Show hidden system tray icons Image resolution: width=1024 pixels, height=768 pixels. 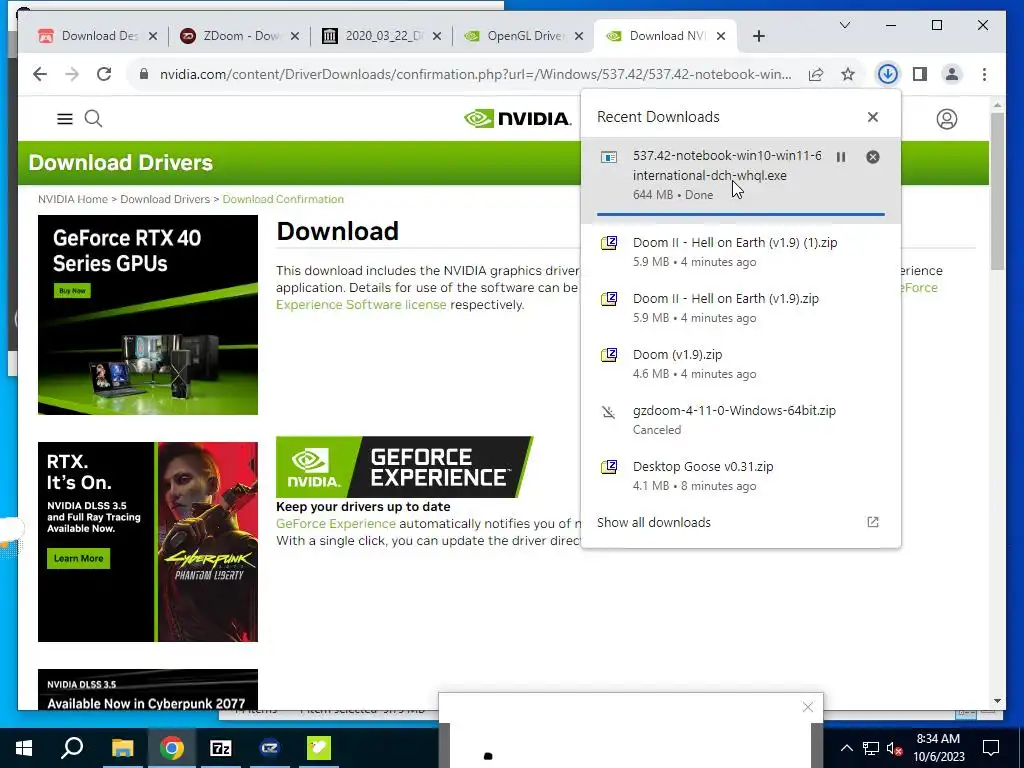[x=846, y=748]
